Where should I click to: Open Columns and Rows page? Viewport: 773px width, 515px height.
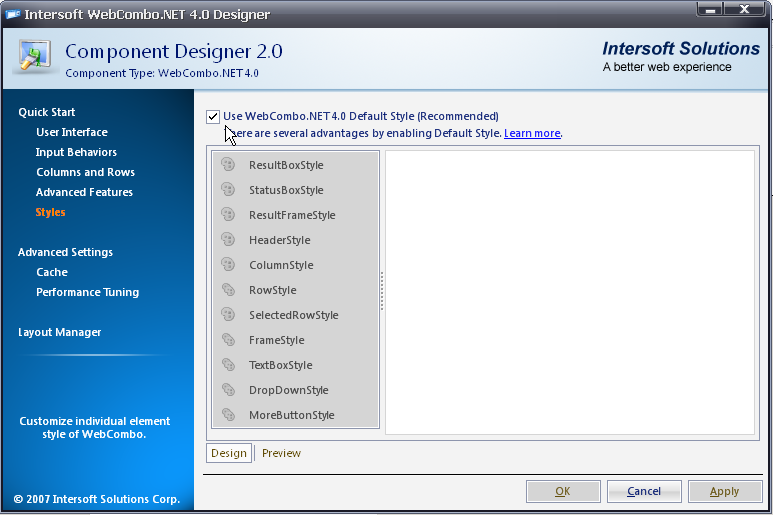tap(85, 172)
